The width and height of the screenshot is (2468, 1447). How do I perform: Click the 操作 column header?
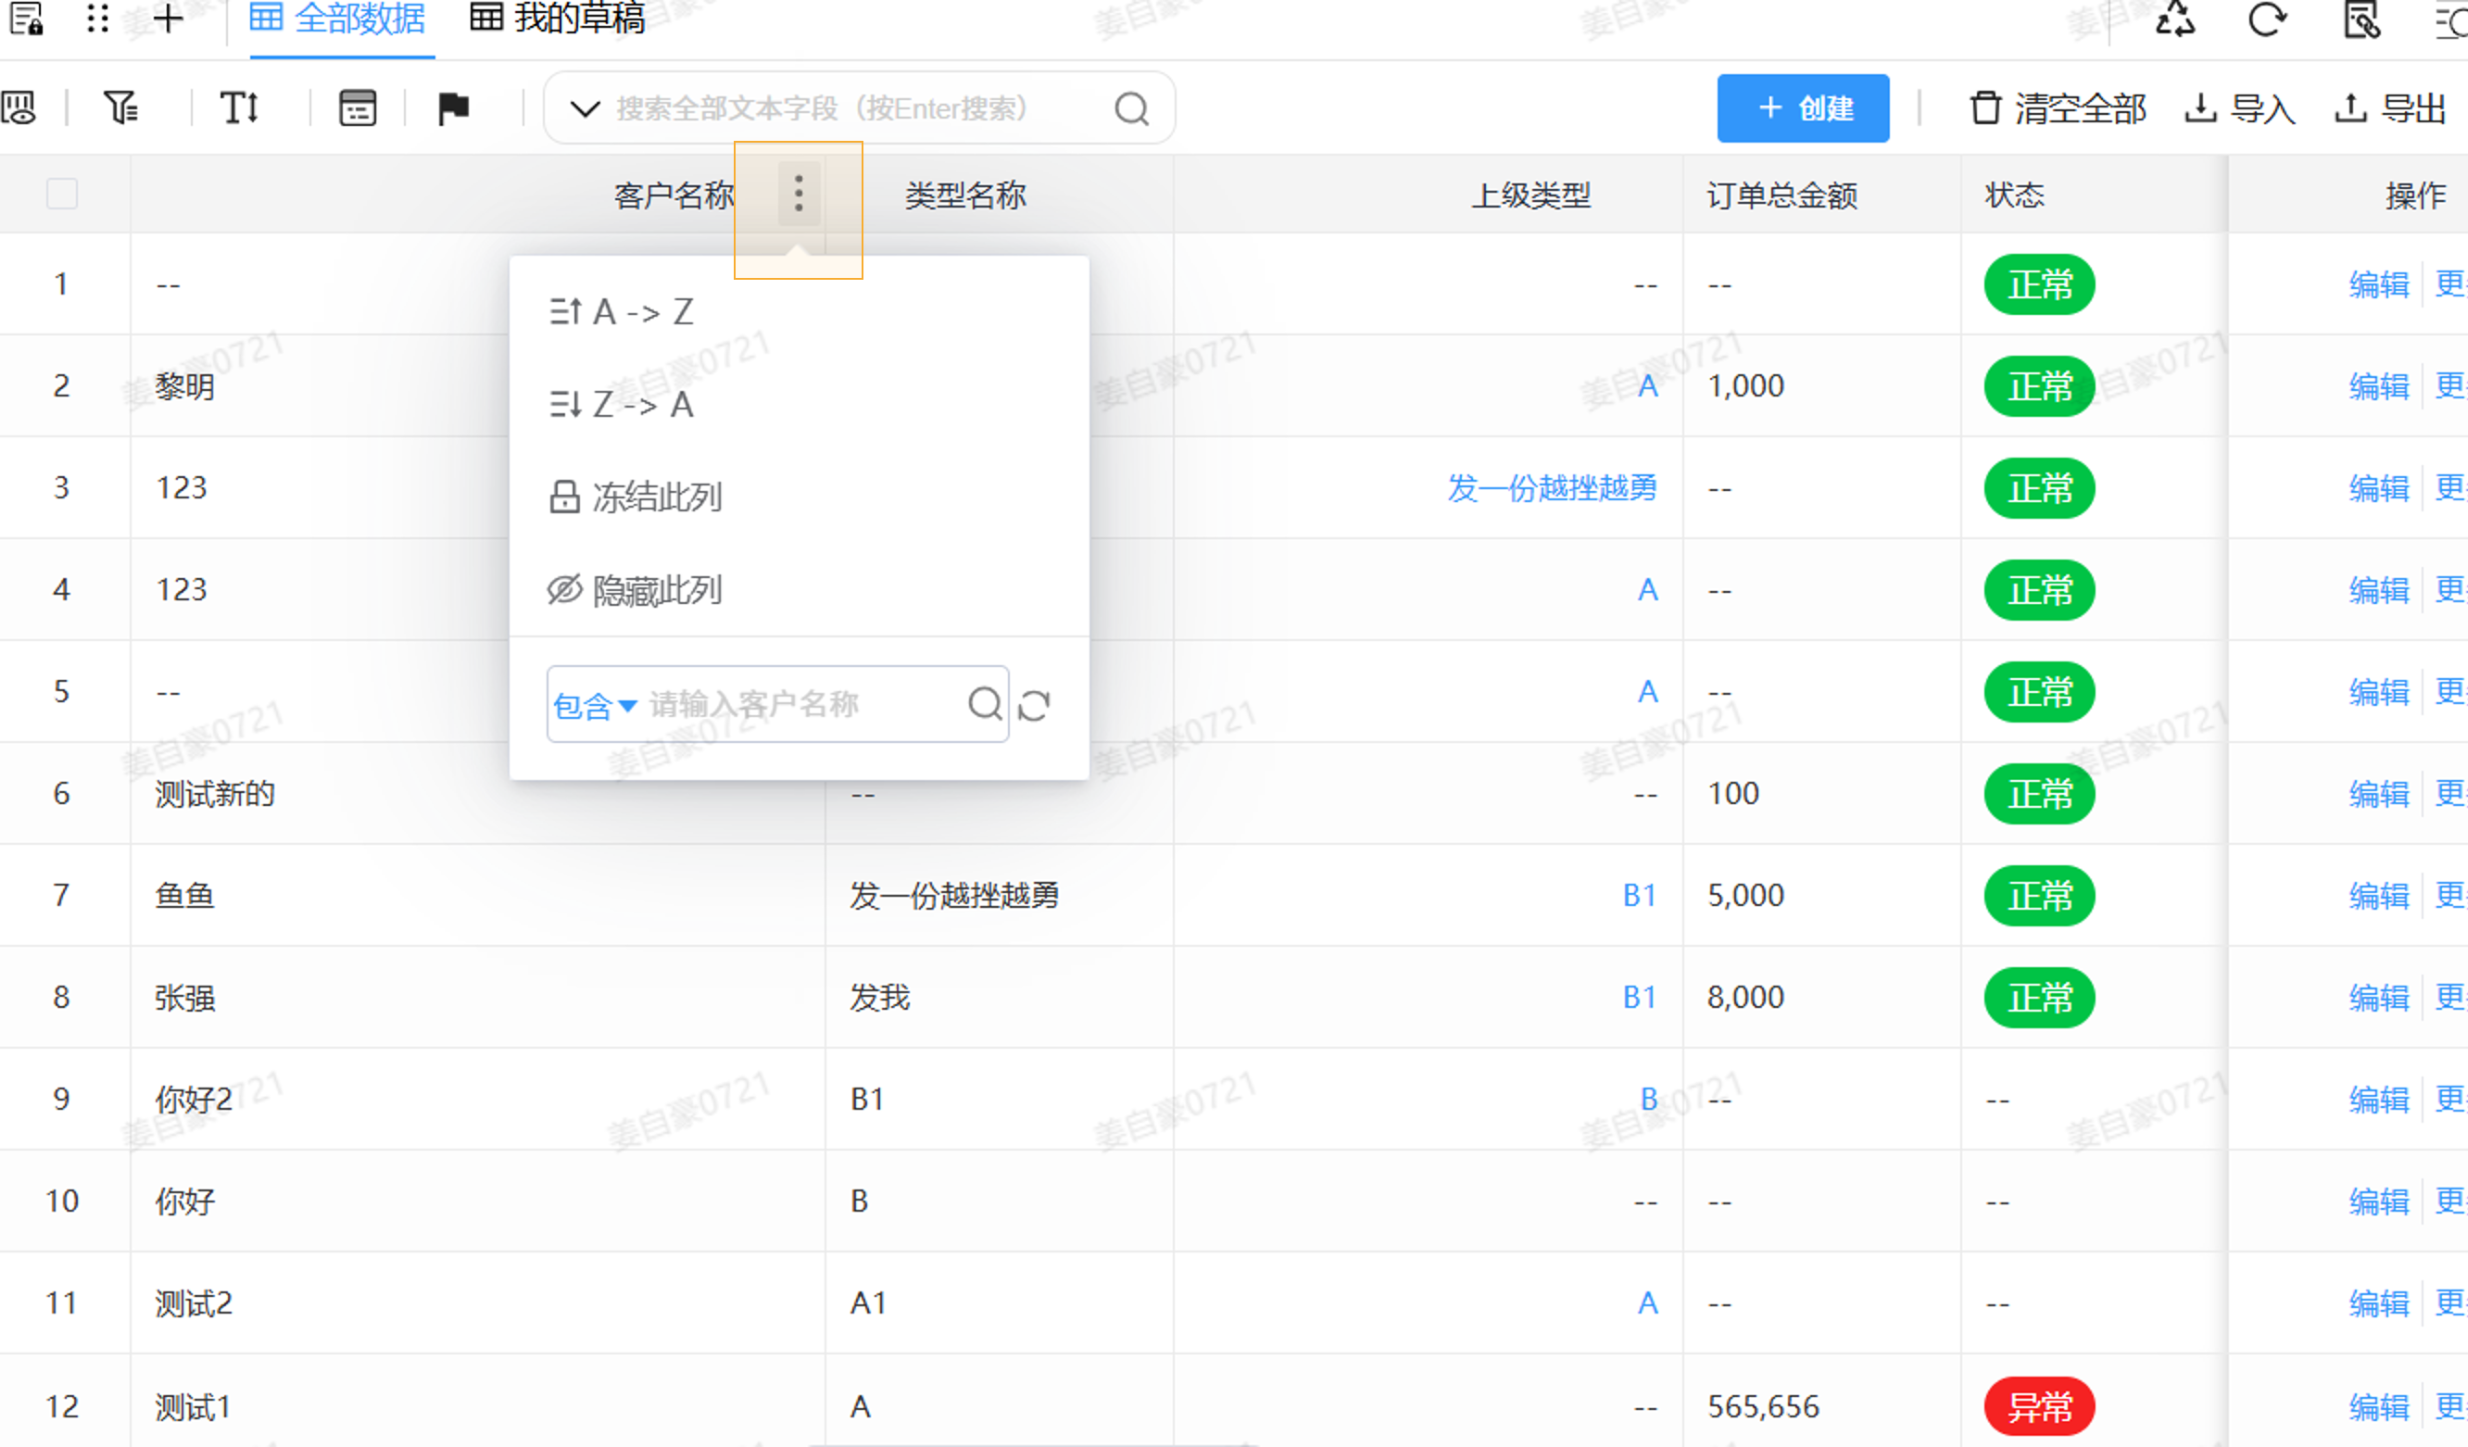(2416, 195)
